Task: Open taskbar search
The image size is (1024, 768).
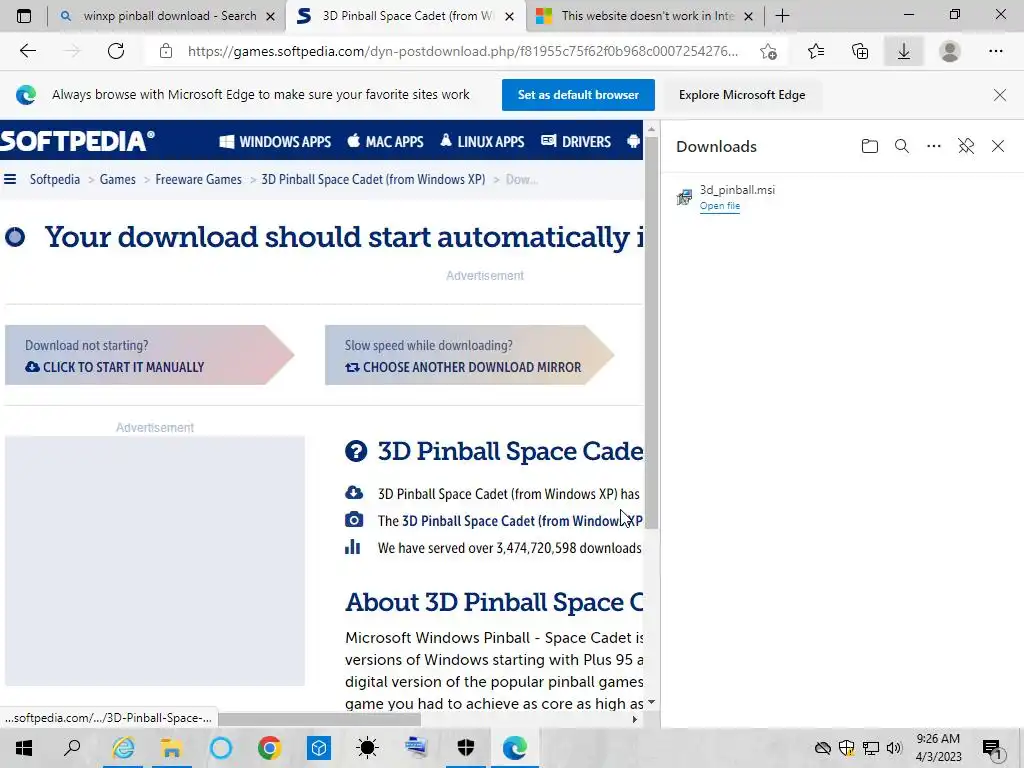Action: tap(72, 748)
